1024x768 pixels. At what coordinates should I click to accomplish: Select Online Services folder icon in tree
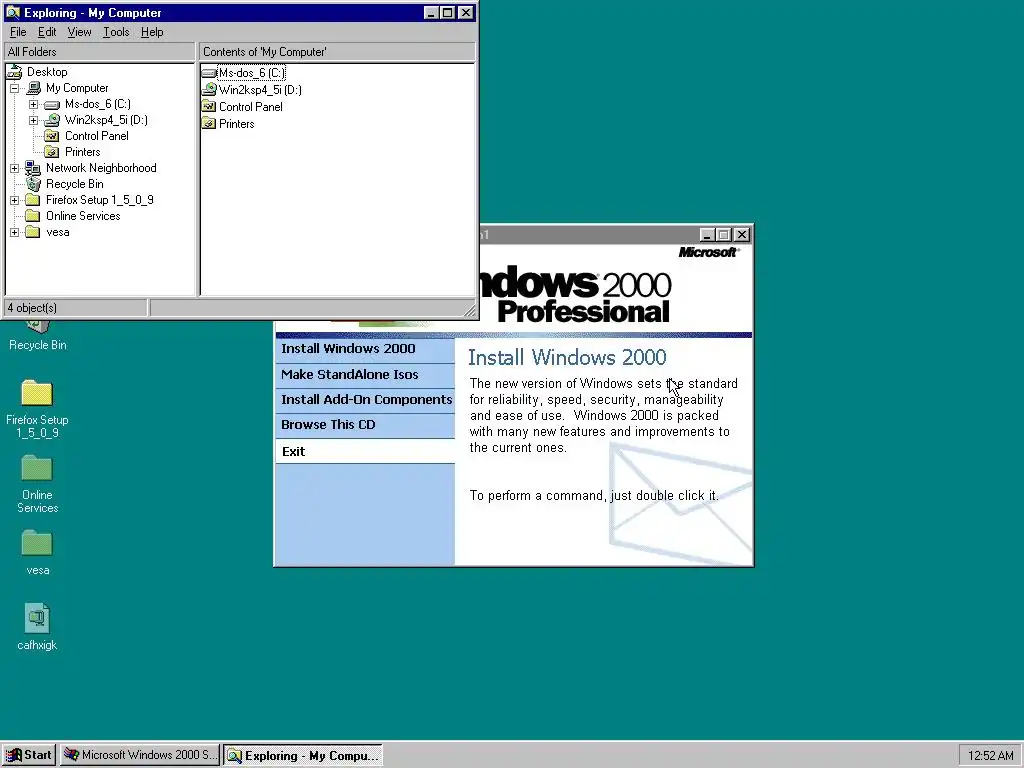33,216
